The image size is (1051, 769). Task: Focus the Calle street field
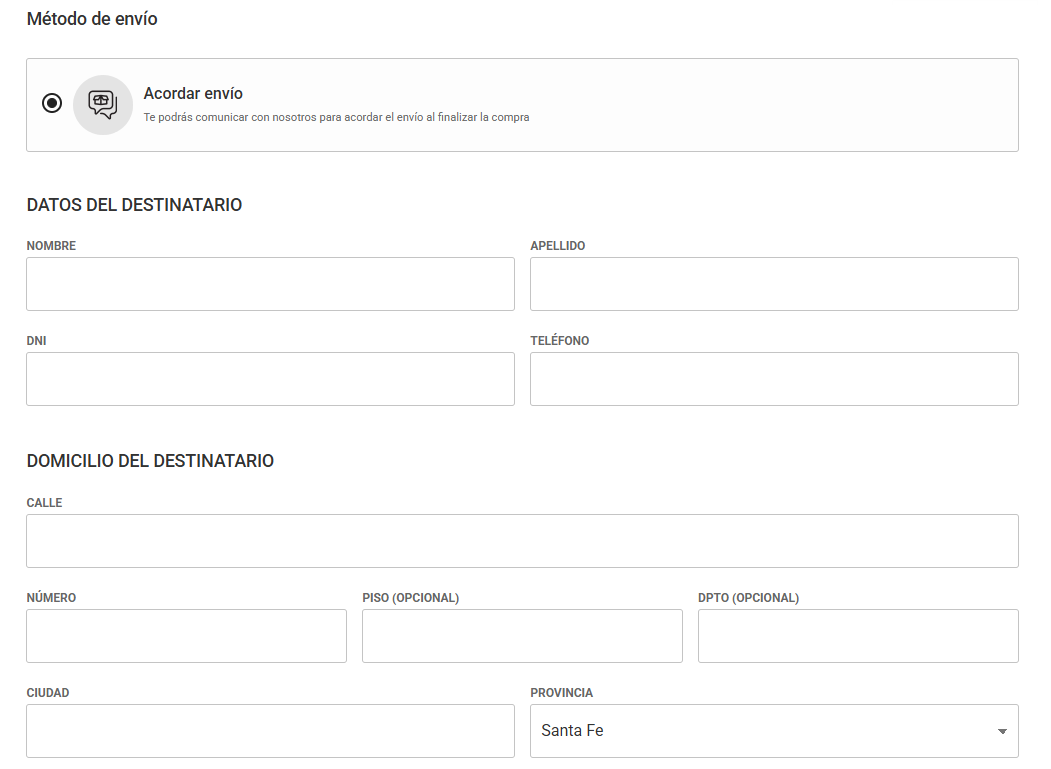point(522,541)
